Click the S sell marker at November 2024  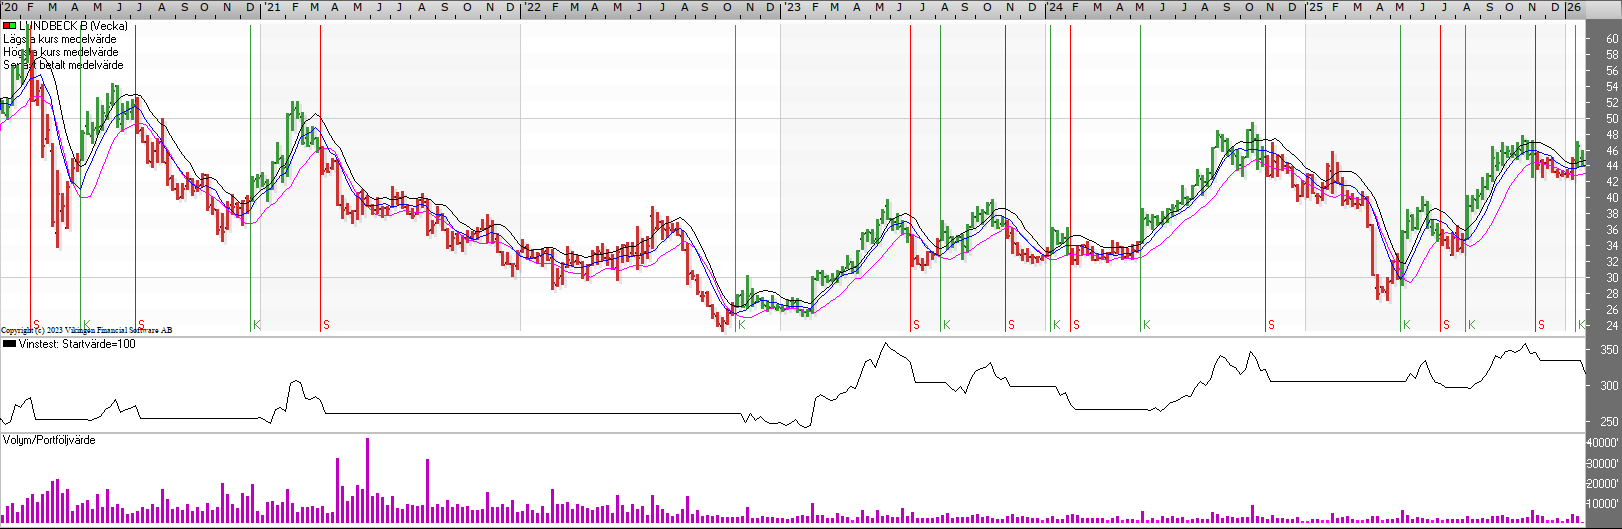1271,325
